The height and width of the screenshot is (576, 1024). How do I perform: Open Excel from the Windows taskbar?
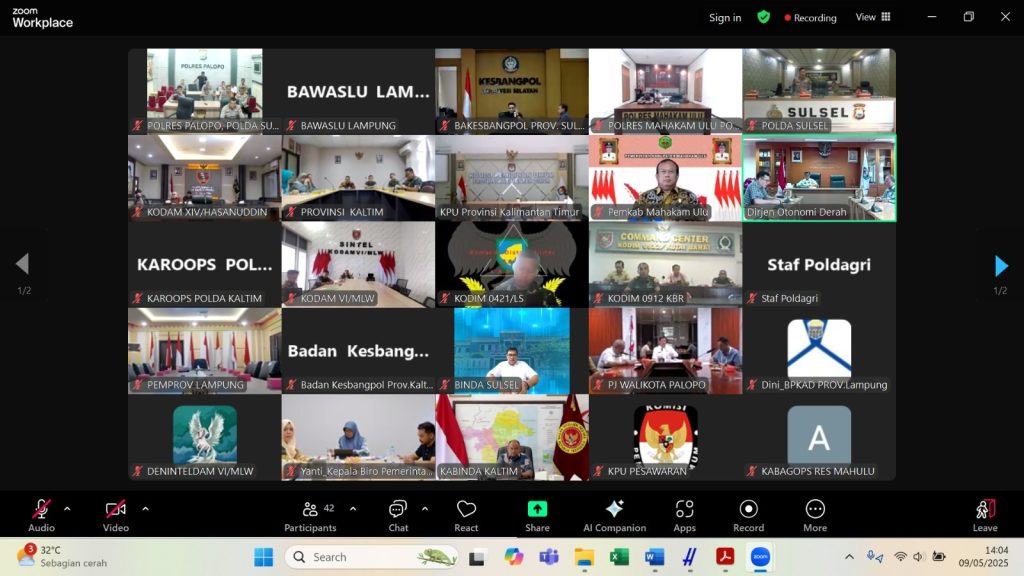click(619, 557)
